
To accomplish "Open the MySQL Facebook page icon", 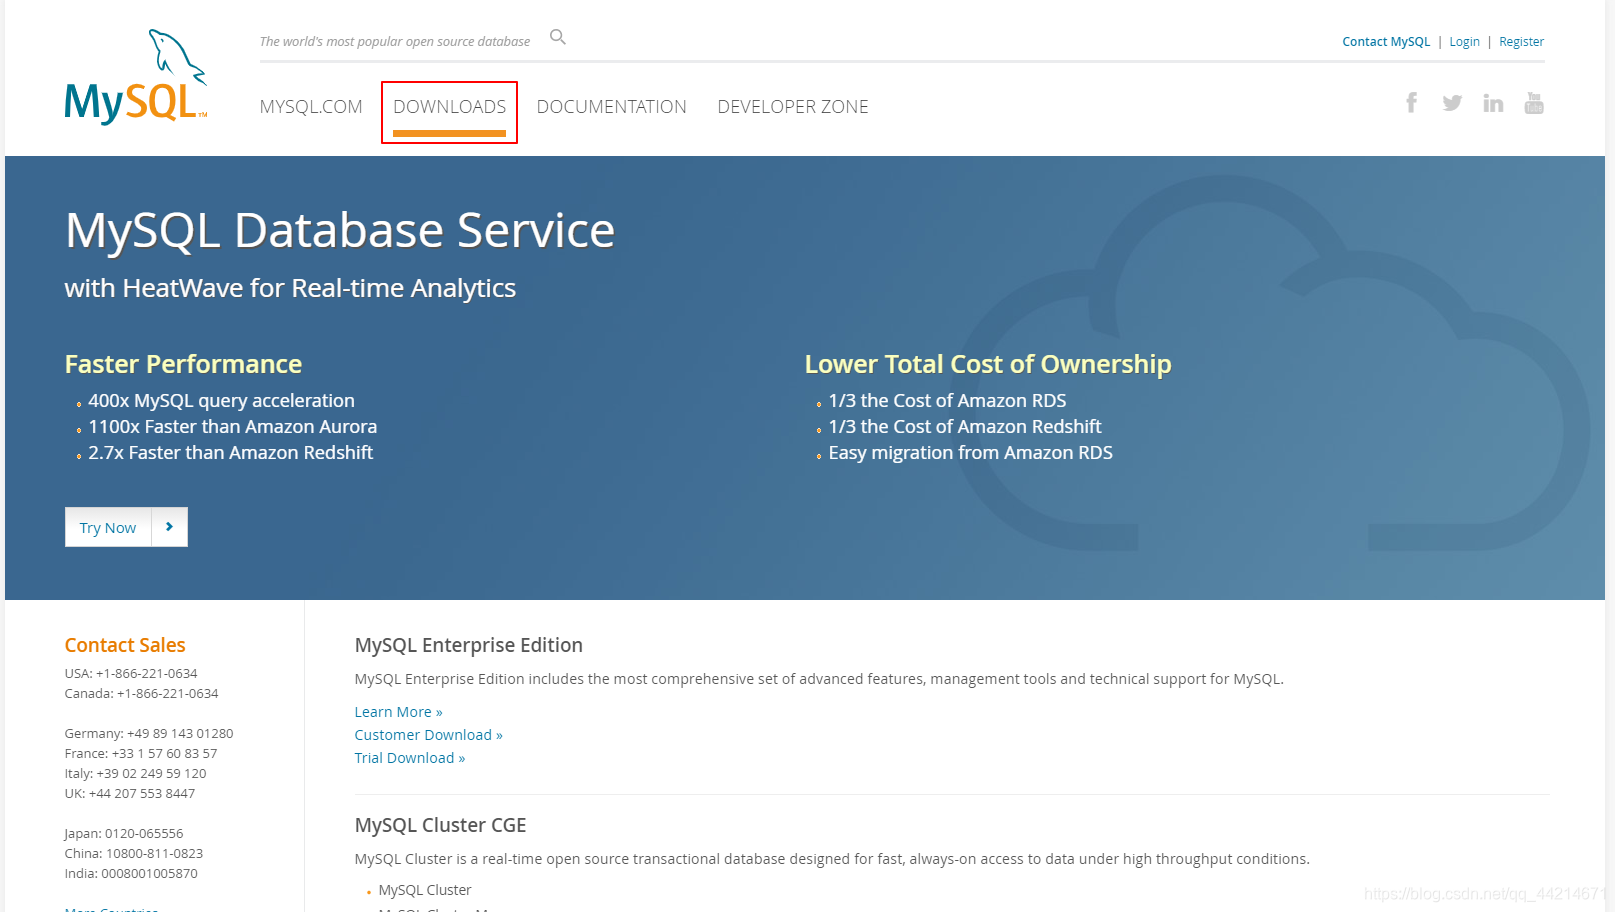I will coord(1411,103).
